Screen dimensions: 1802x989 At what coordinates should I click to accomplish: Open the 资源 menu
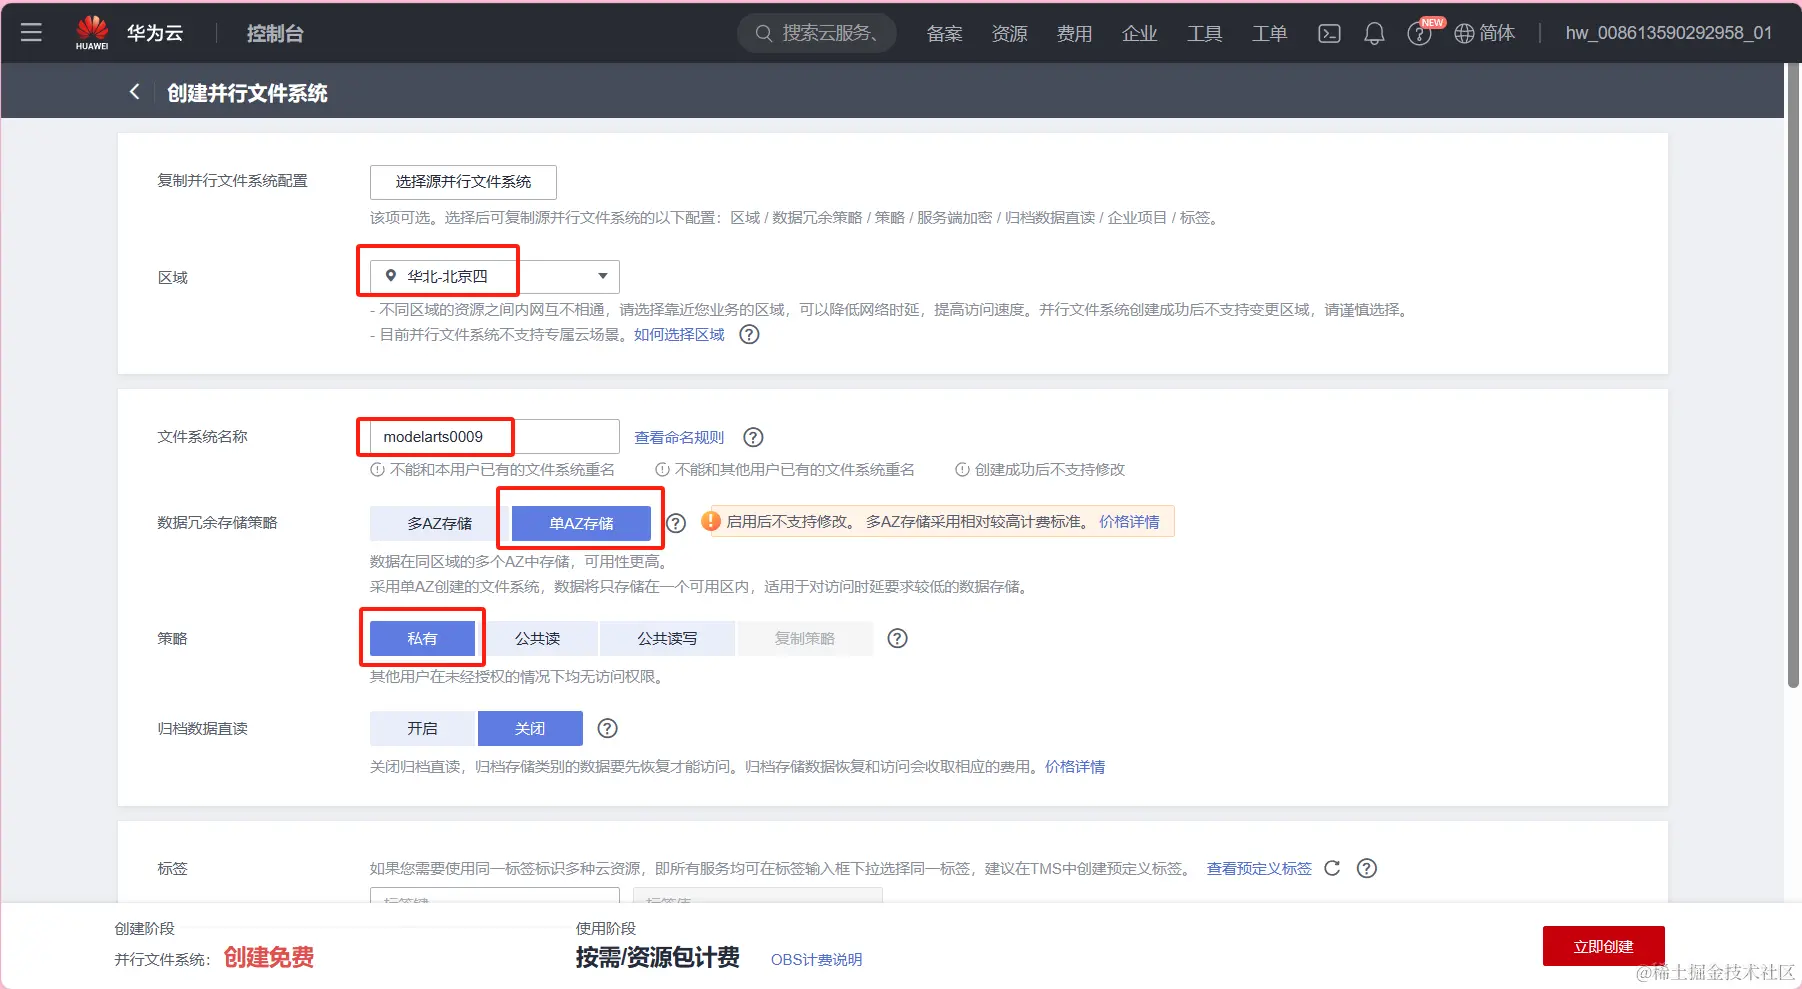(x=1009, y=33)
